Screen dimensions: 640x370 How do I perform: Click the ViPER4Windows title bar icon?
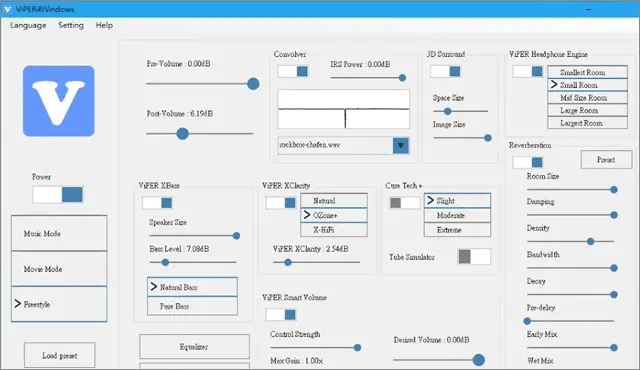pyautogui.click(x=7, y=9)
